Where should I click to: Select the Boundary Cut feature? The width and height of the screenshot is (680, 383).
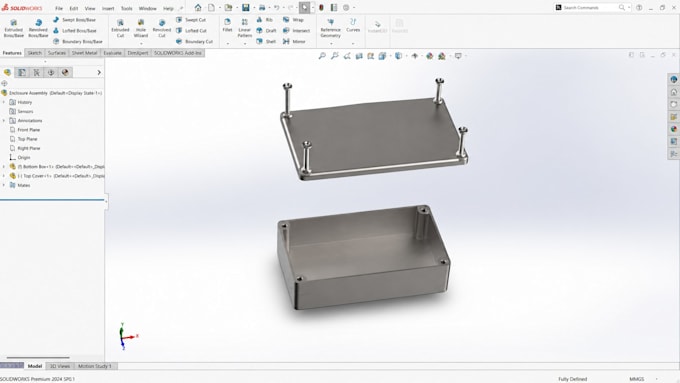click(x=194, y=41)
